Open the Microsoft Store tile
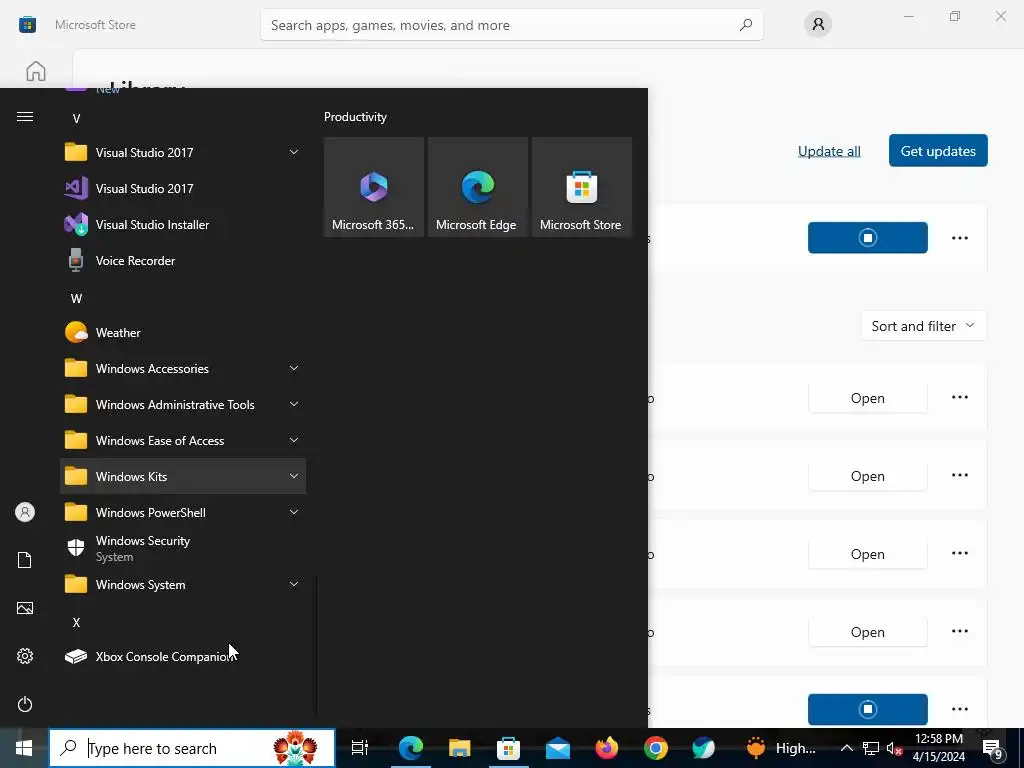Image resolution: width=1024 pixels, height=768 pixels. [582, 187]
